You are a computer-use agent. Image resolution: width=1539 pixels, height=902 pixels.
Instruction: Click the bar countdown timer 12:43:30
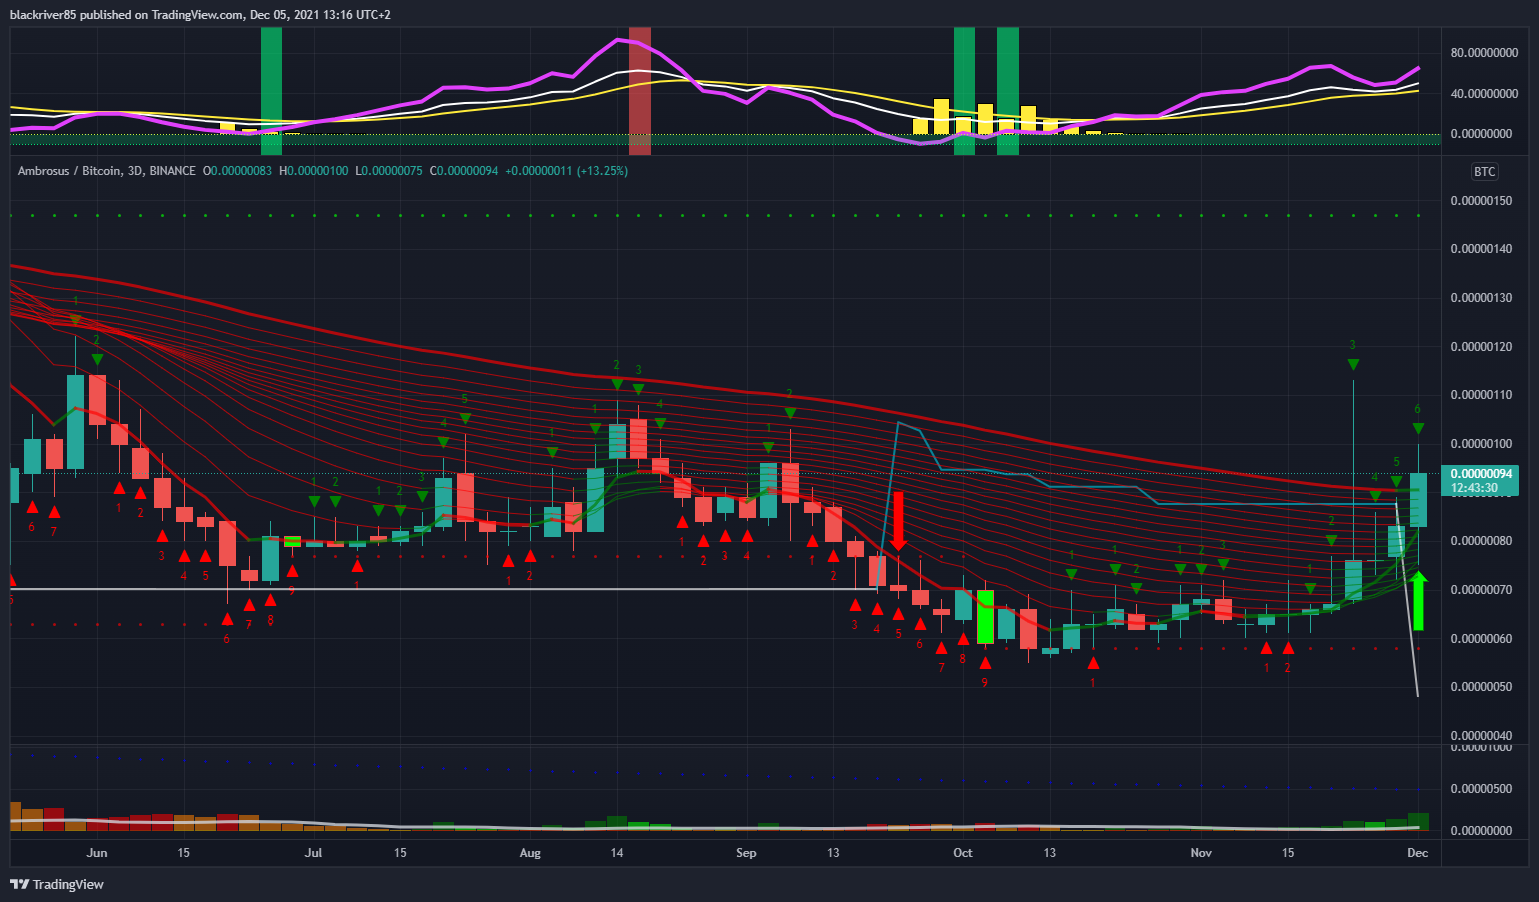[1475, 488]
